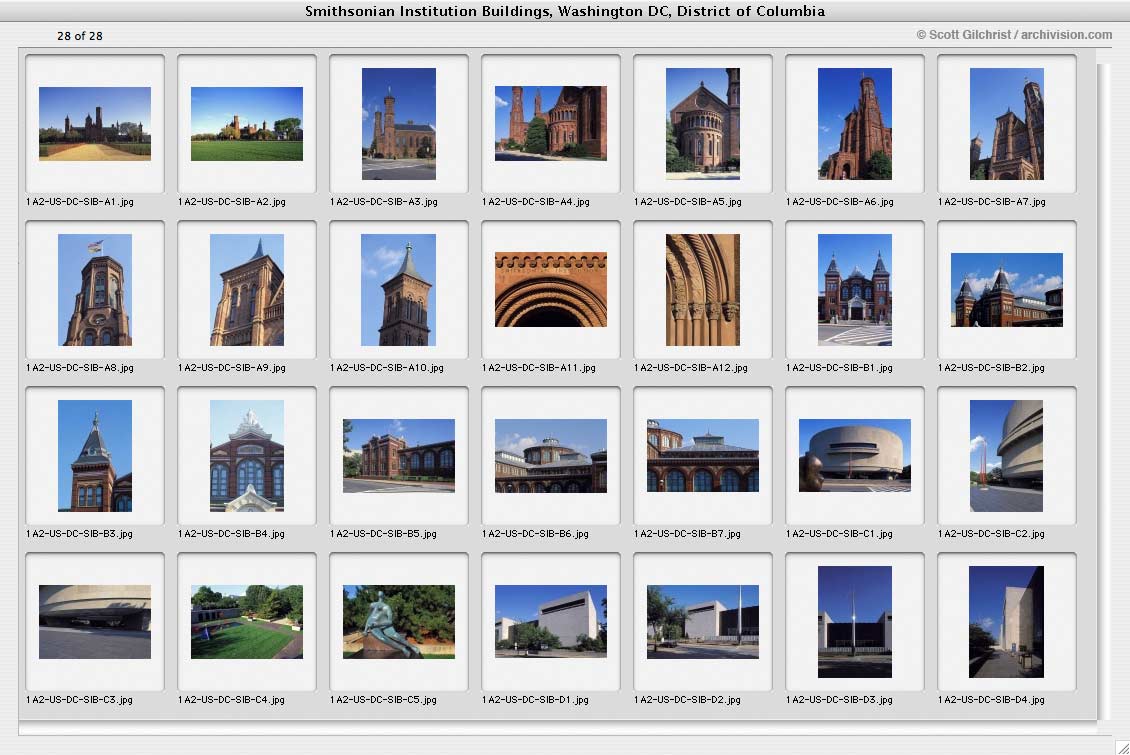The height and width of the screenshot is (755, 1130).
Task: Click thumbnail 1A2-US-DC-SIB-A4.jpg
Action: pyautogui.click(x=551, y=123)
